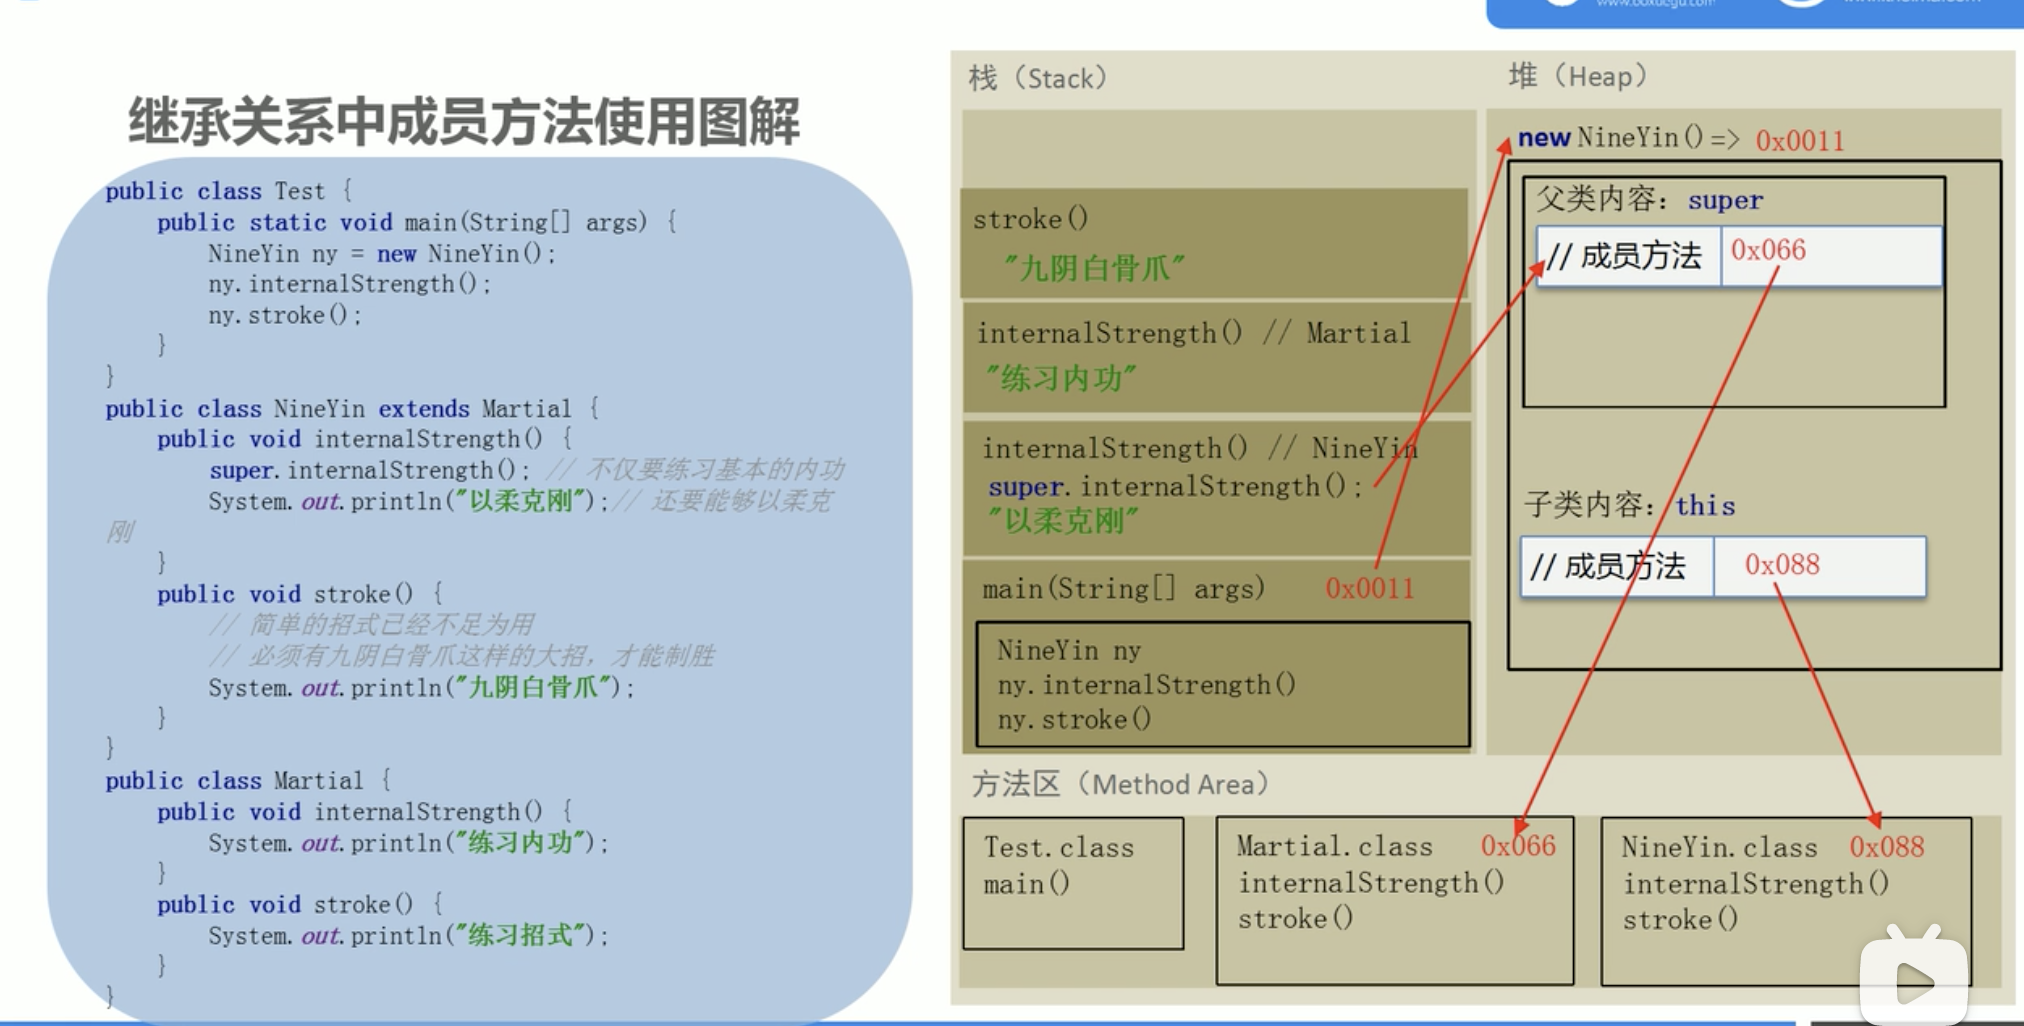The image size is (2024, 1026).
Task: Click the 方法区 (Method Area) heading
Action: coord(1120,784)
